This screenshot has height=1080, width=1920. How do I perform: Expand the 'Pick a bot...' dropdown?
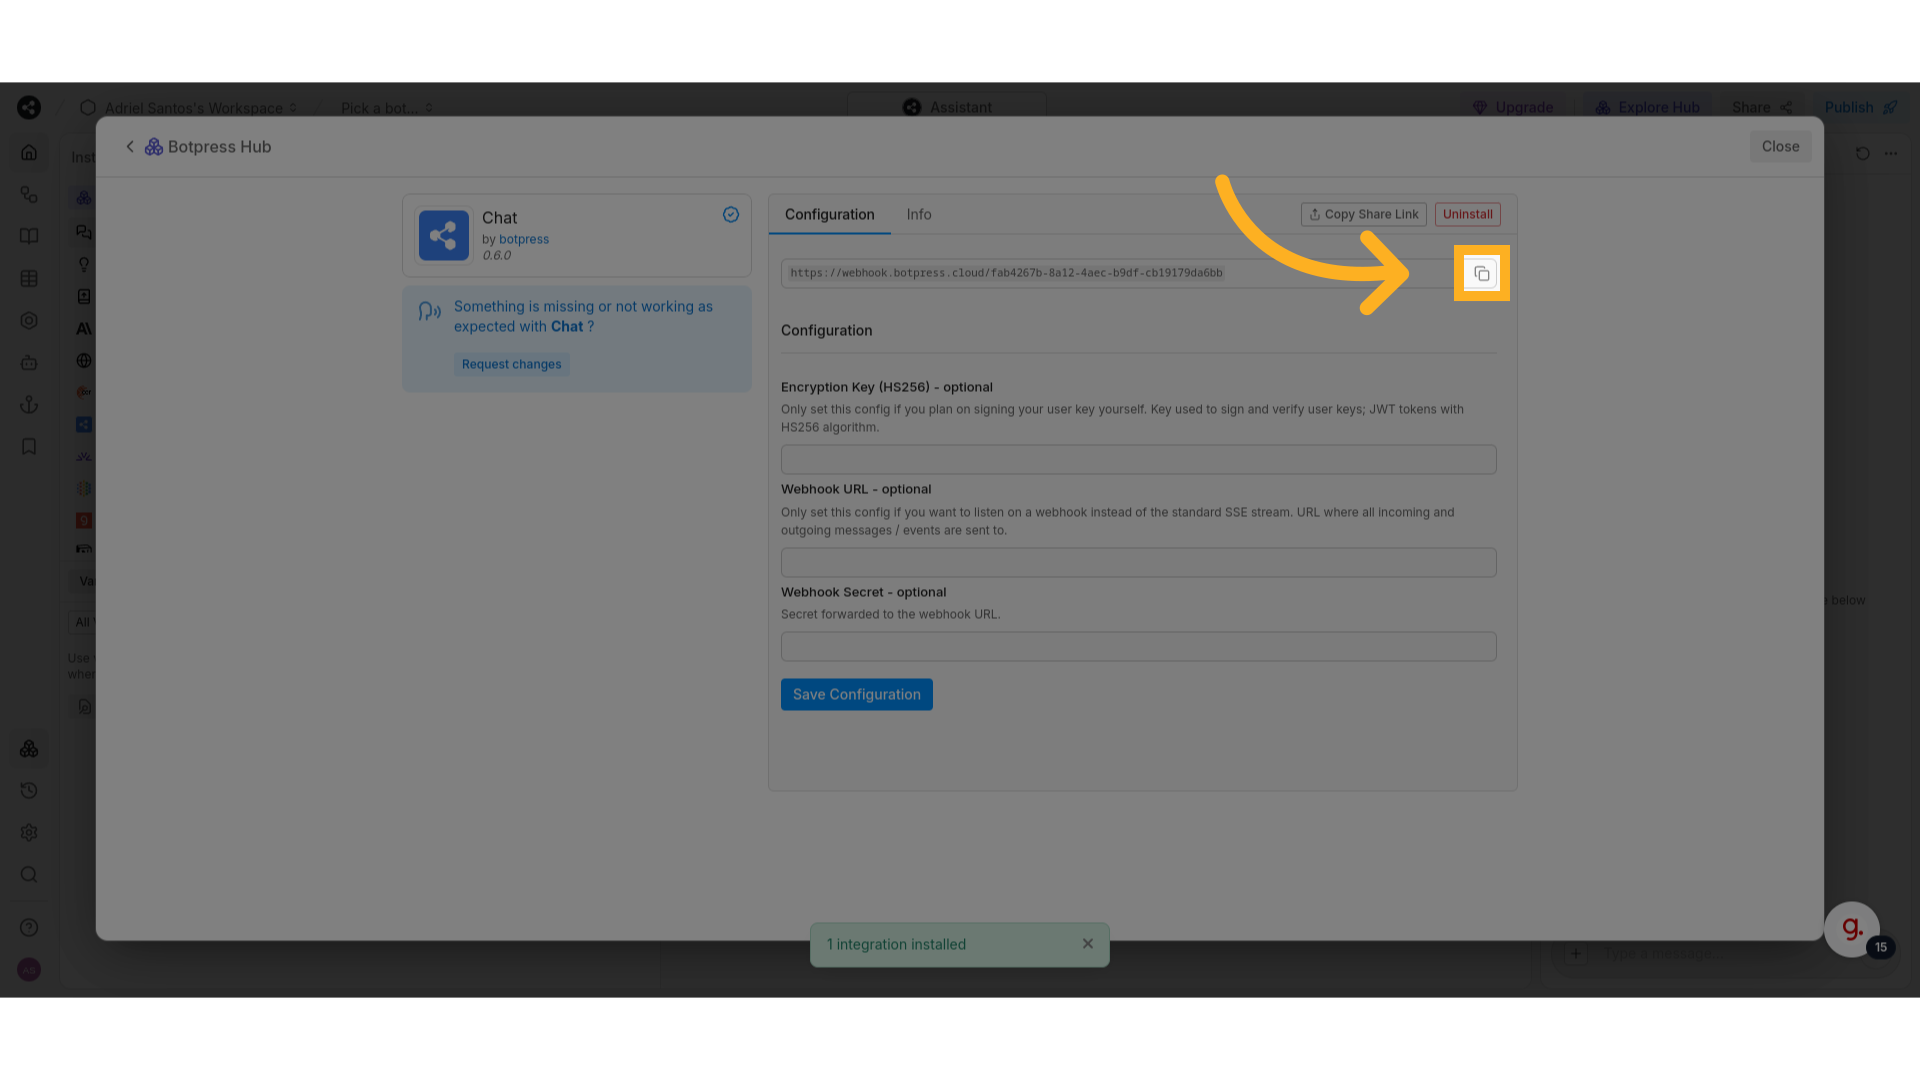pyautogui.click(x=387, y=108)
